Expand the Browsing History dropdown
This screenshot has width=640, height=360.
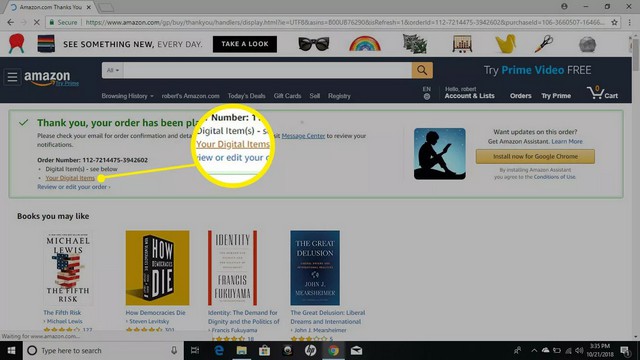click(x=127, y=96)
